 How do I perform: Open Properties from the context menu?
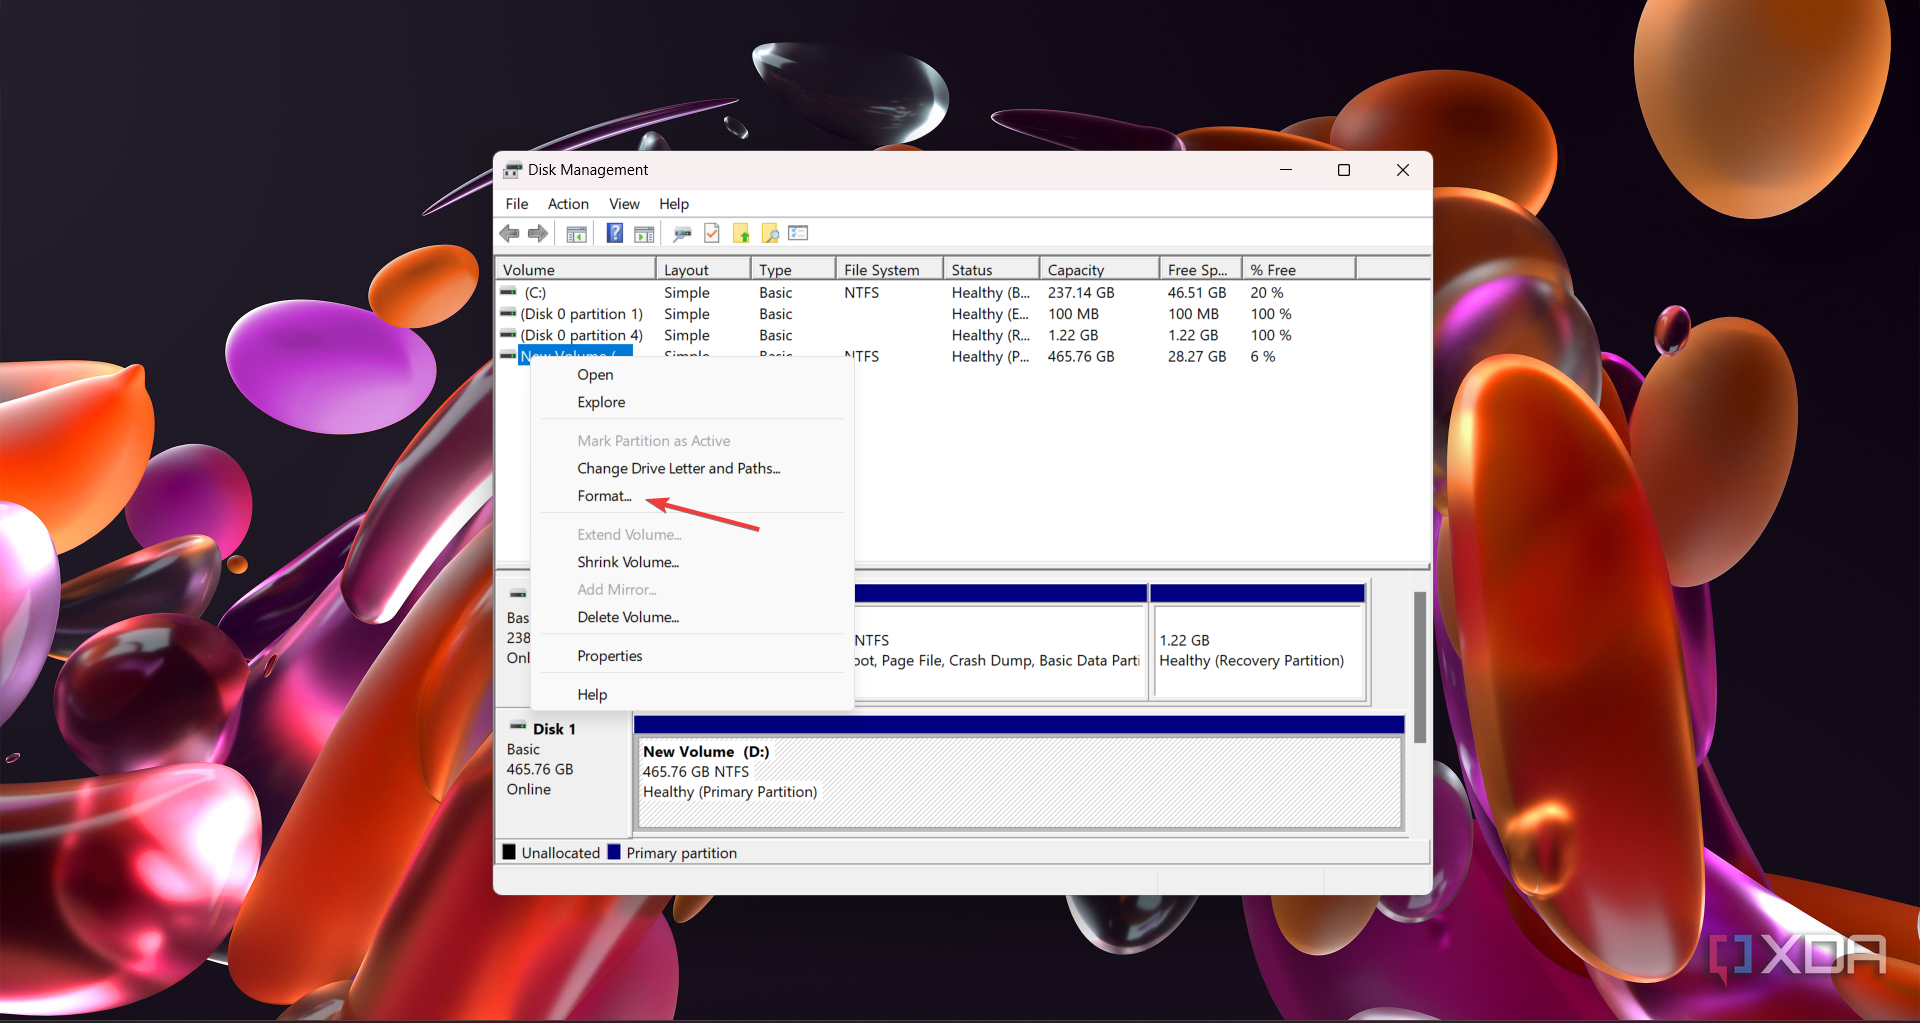point(692,656)
